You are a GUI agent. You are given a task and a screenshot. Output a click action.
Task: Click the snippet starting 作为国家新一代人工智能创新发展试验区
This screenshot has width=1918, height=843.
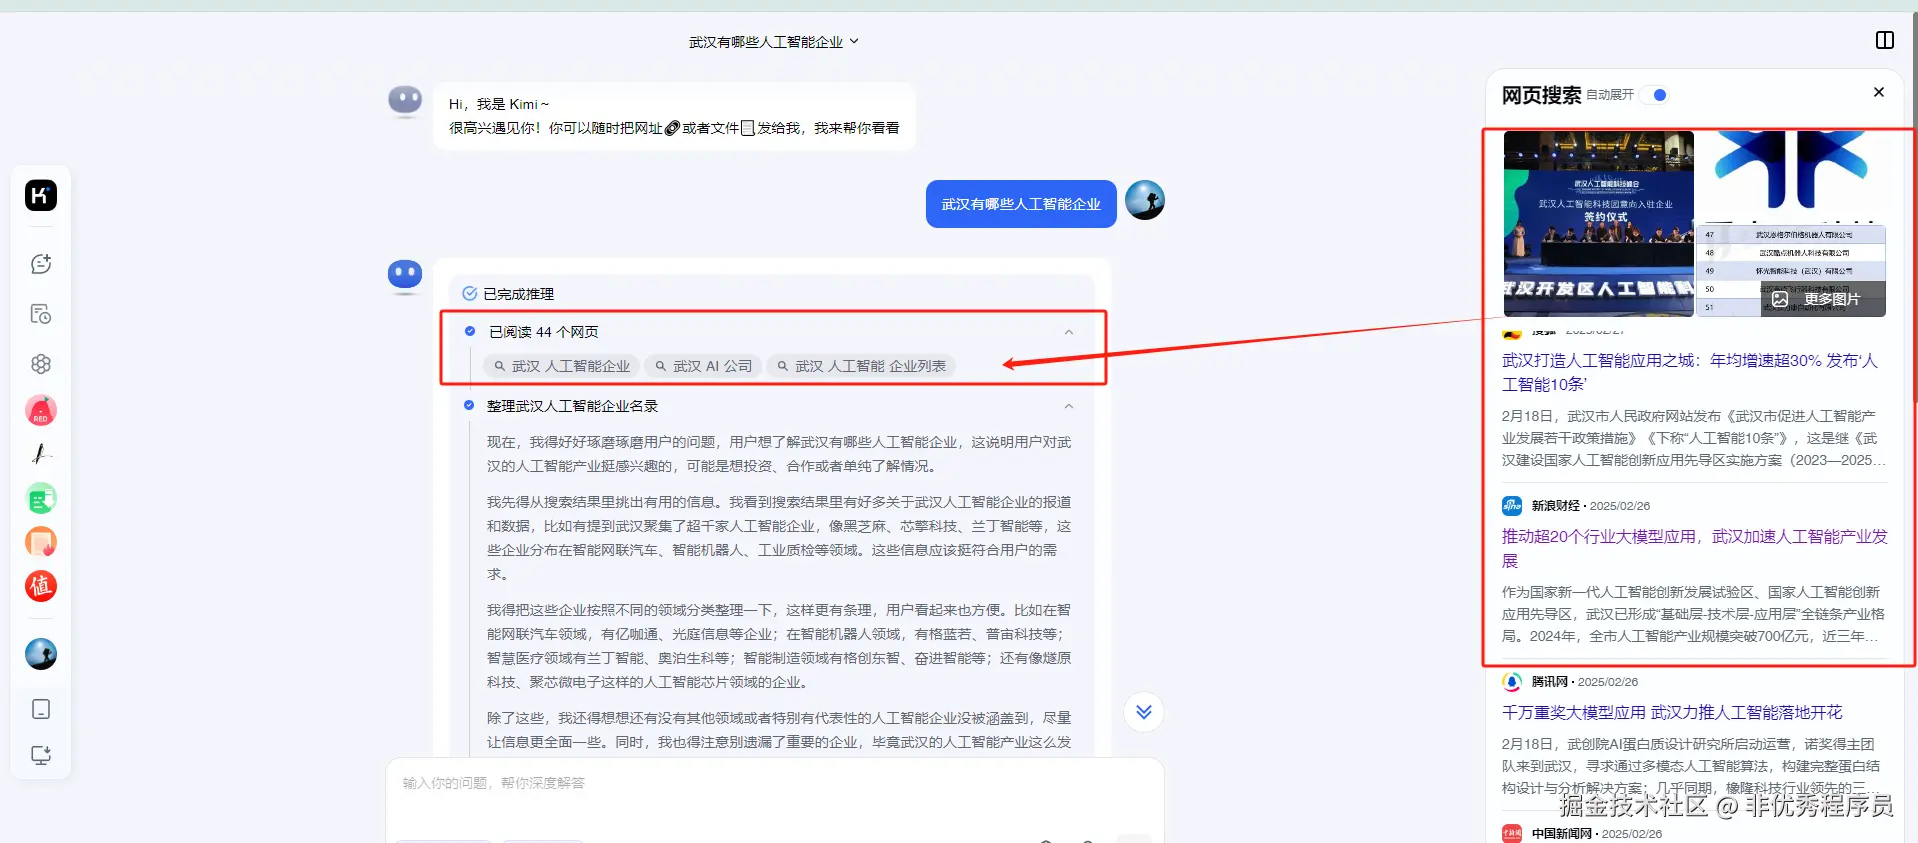1693,614
